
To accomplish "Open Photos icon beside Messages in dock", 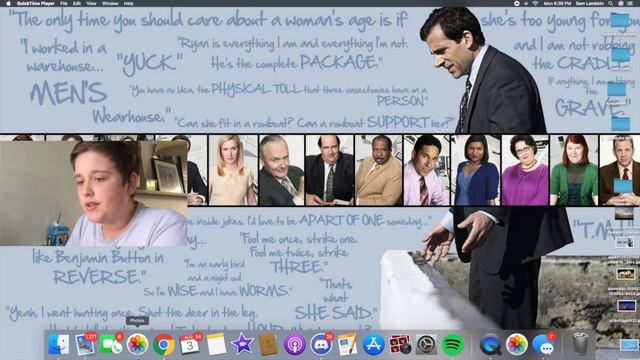I will [x=517, y=345].
